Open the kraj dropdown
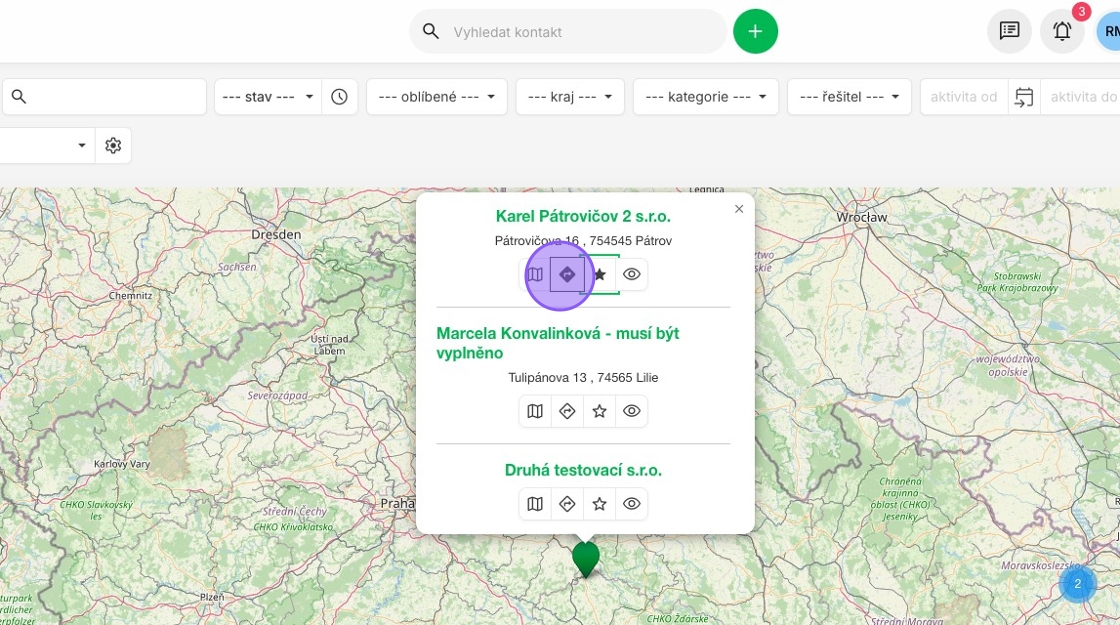This screenshot has height=625, width=1120. click(570, 96)
